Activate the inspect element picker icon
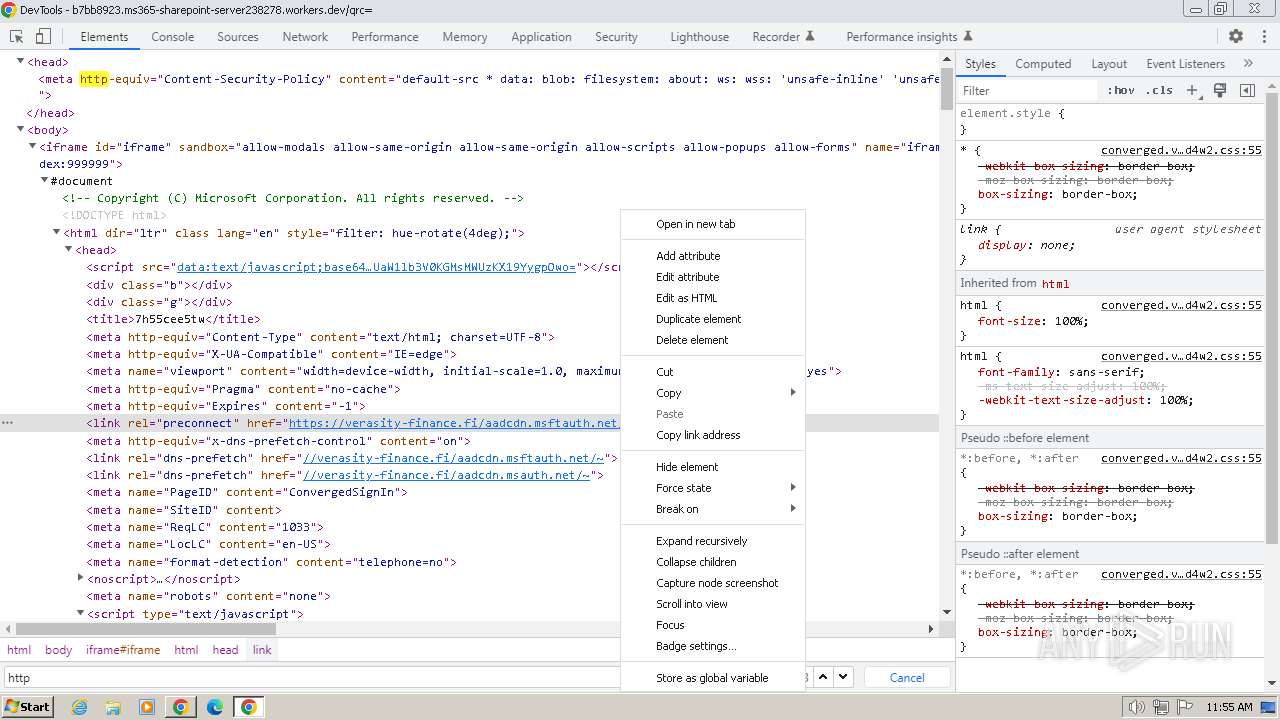1280x720 pixels. (16, 36)
